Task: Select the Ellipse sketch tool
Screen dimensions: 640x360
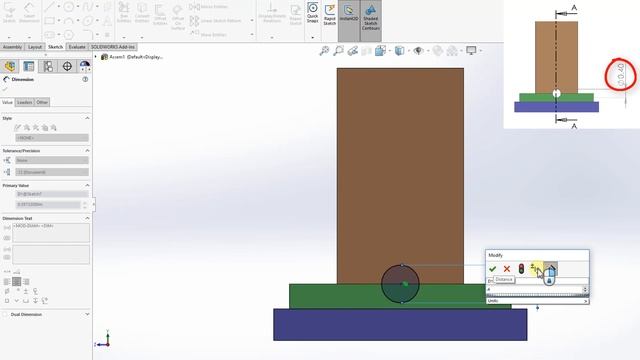Action: [x=88, y=20]
